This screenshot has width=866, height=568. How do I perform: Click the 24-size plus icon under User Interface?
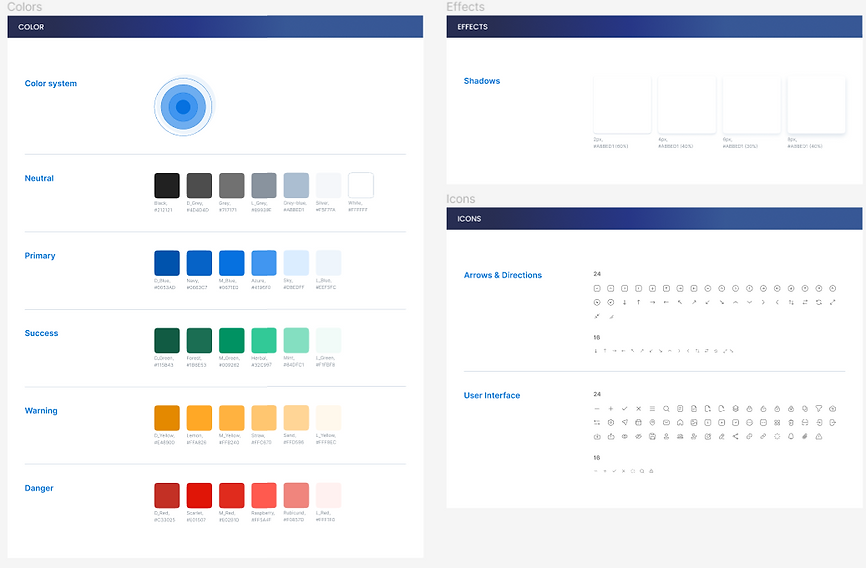[x=611, y=409]
